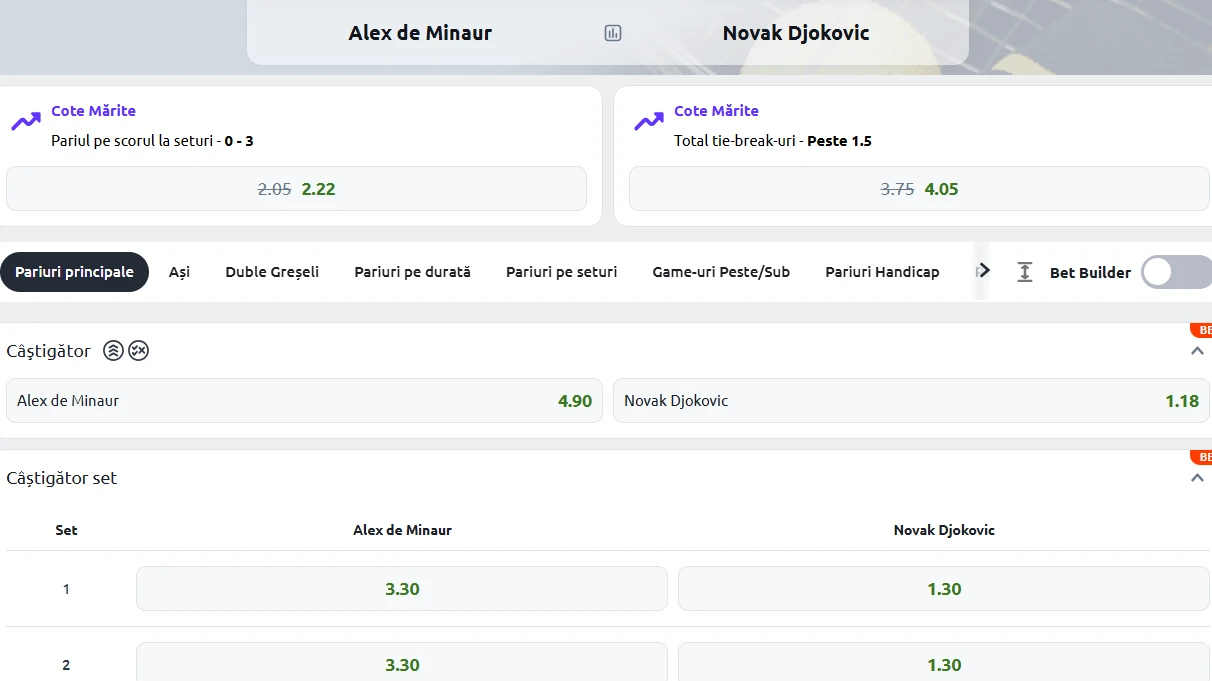Click Cote Mărite label on tie-break card
The image size is (1212, 681).
(716, 111)
